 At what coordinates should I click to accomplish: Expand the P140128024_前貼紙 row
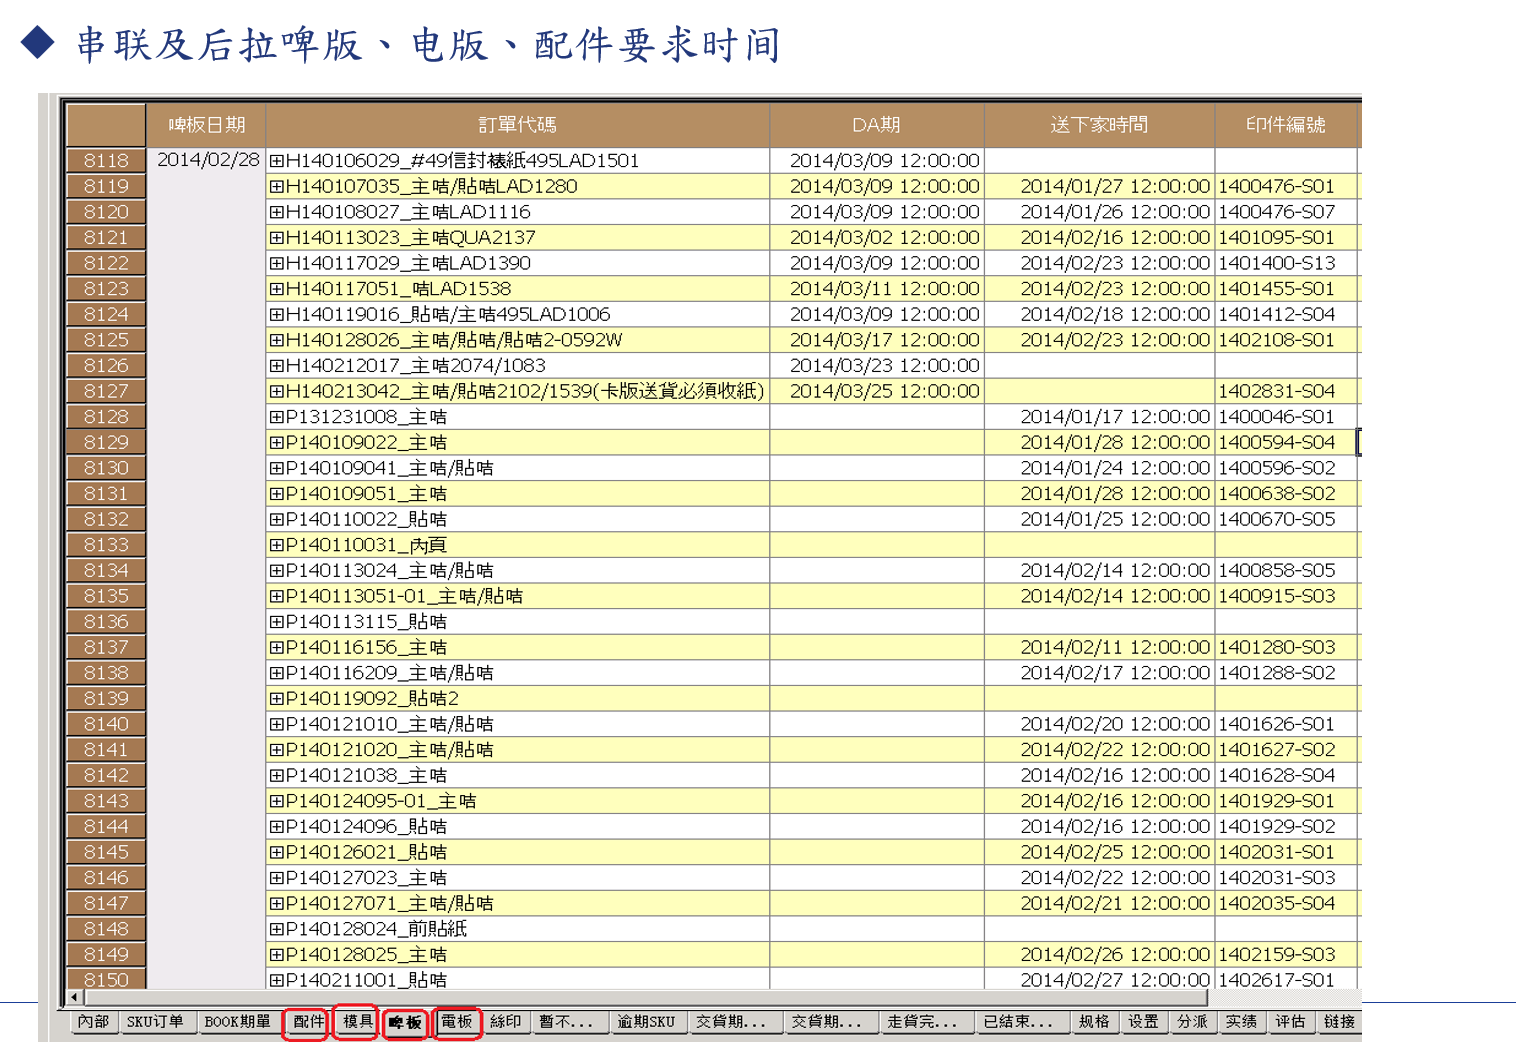pyautogui.click(x=277, y=929)
